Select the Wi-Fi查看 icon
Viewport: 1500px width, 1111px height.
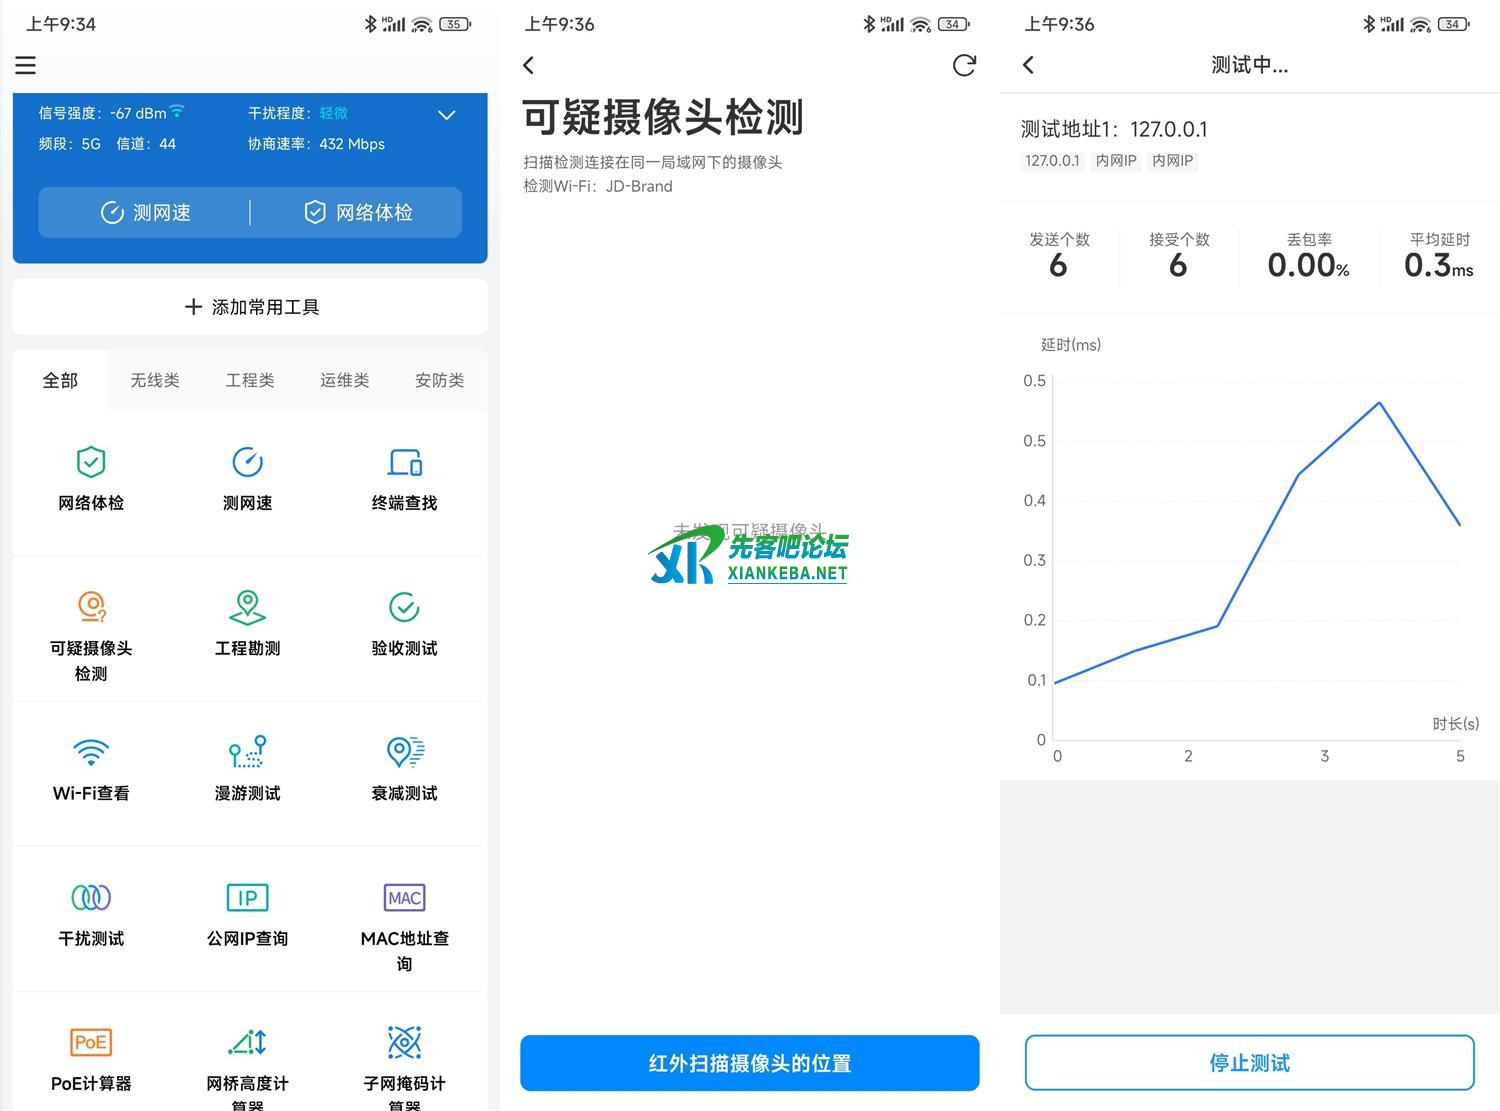point(91,753)
